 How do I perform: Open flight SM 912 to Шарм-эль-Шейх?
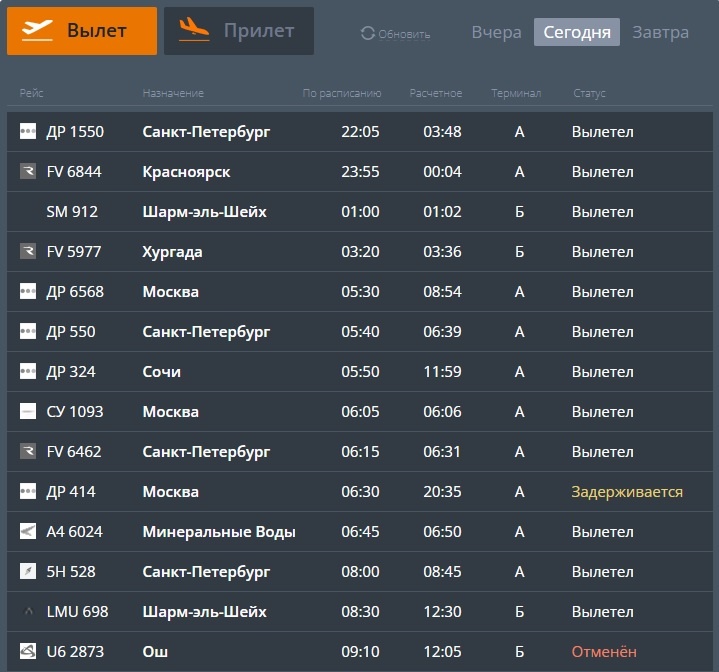coord(360,211)
